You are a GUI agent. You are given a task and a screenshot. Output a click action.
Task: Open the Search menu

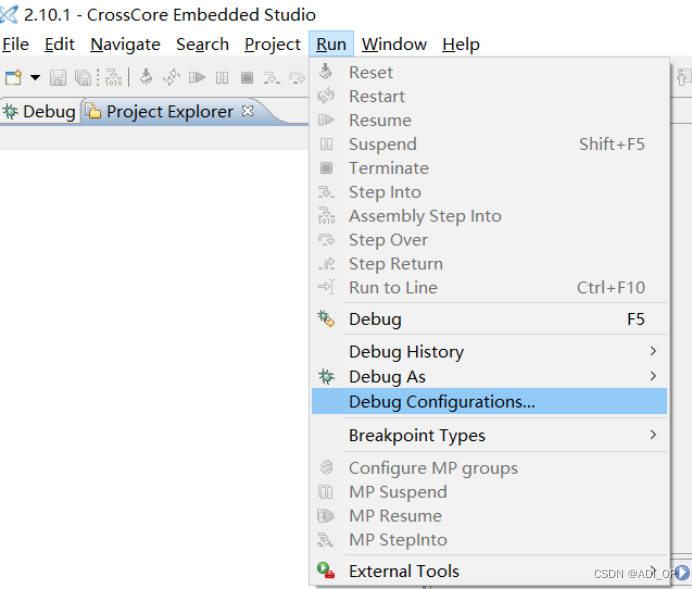tap(203, 44)
